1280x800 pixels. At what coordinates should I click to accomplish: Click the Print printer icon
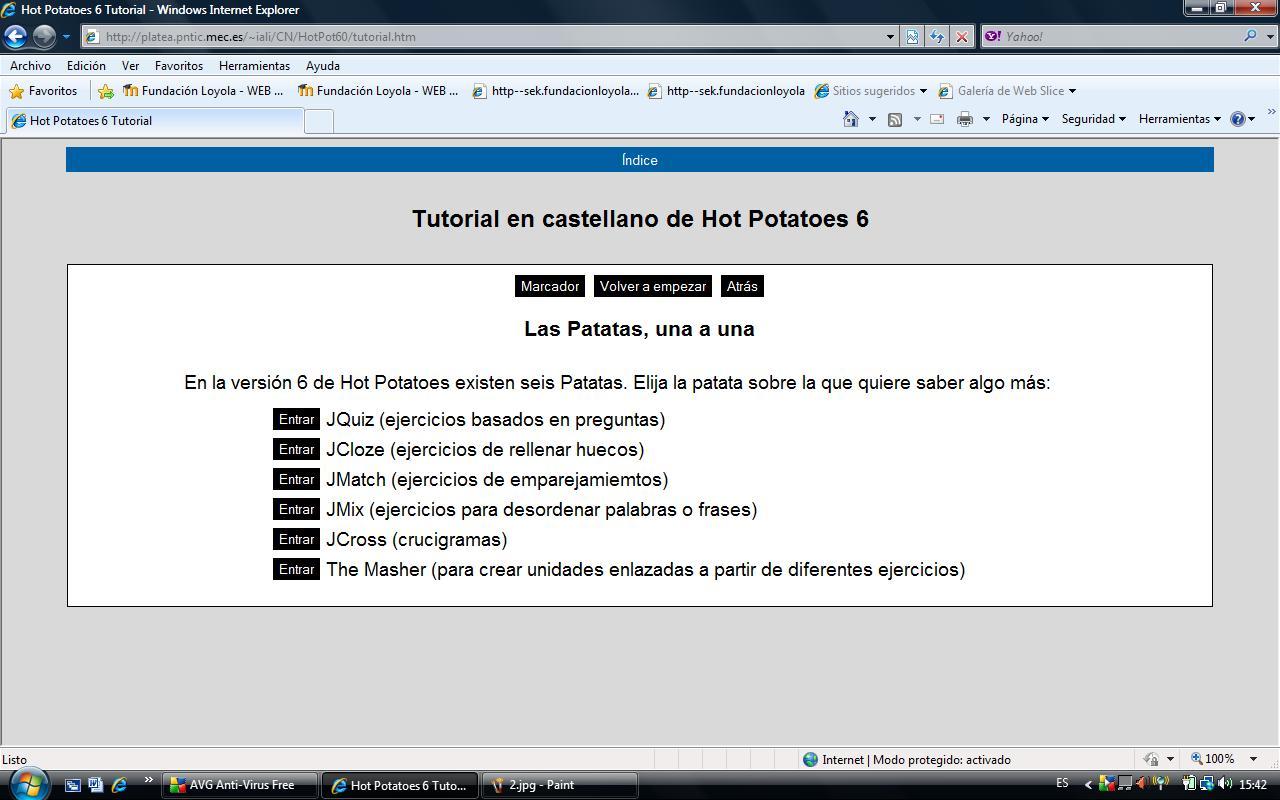(x=965, y=119)
